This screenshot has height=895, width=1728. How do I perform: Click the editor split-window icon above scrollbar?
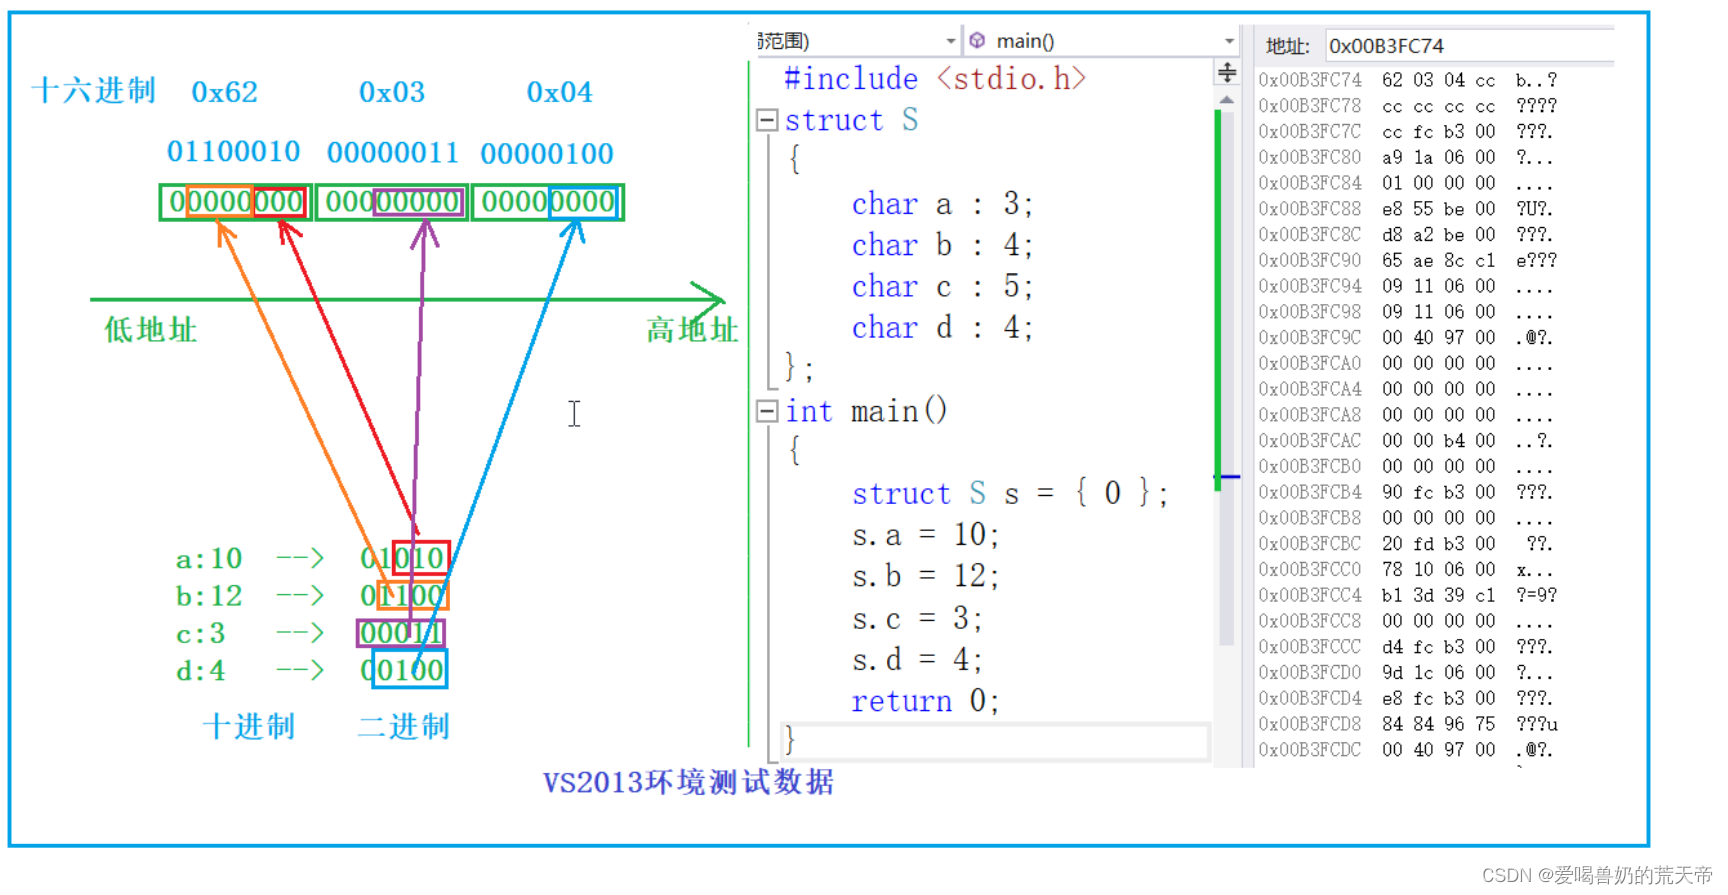[x=1227, y=73]
